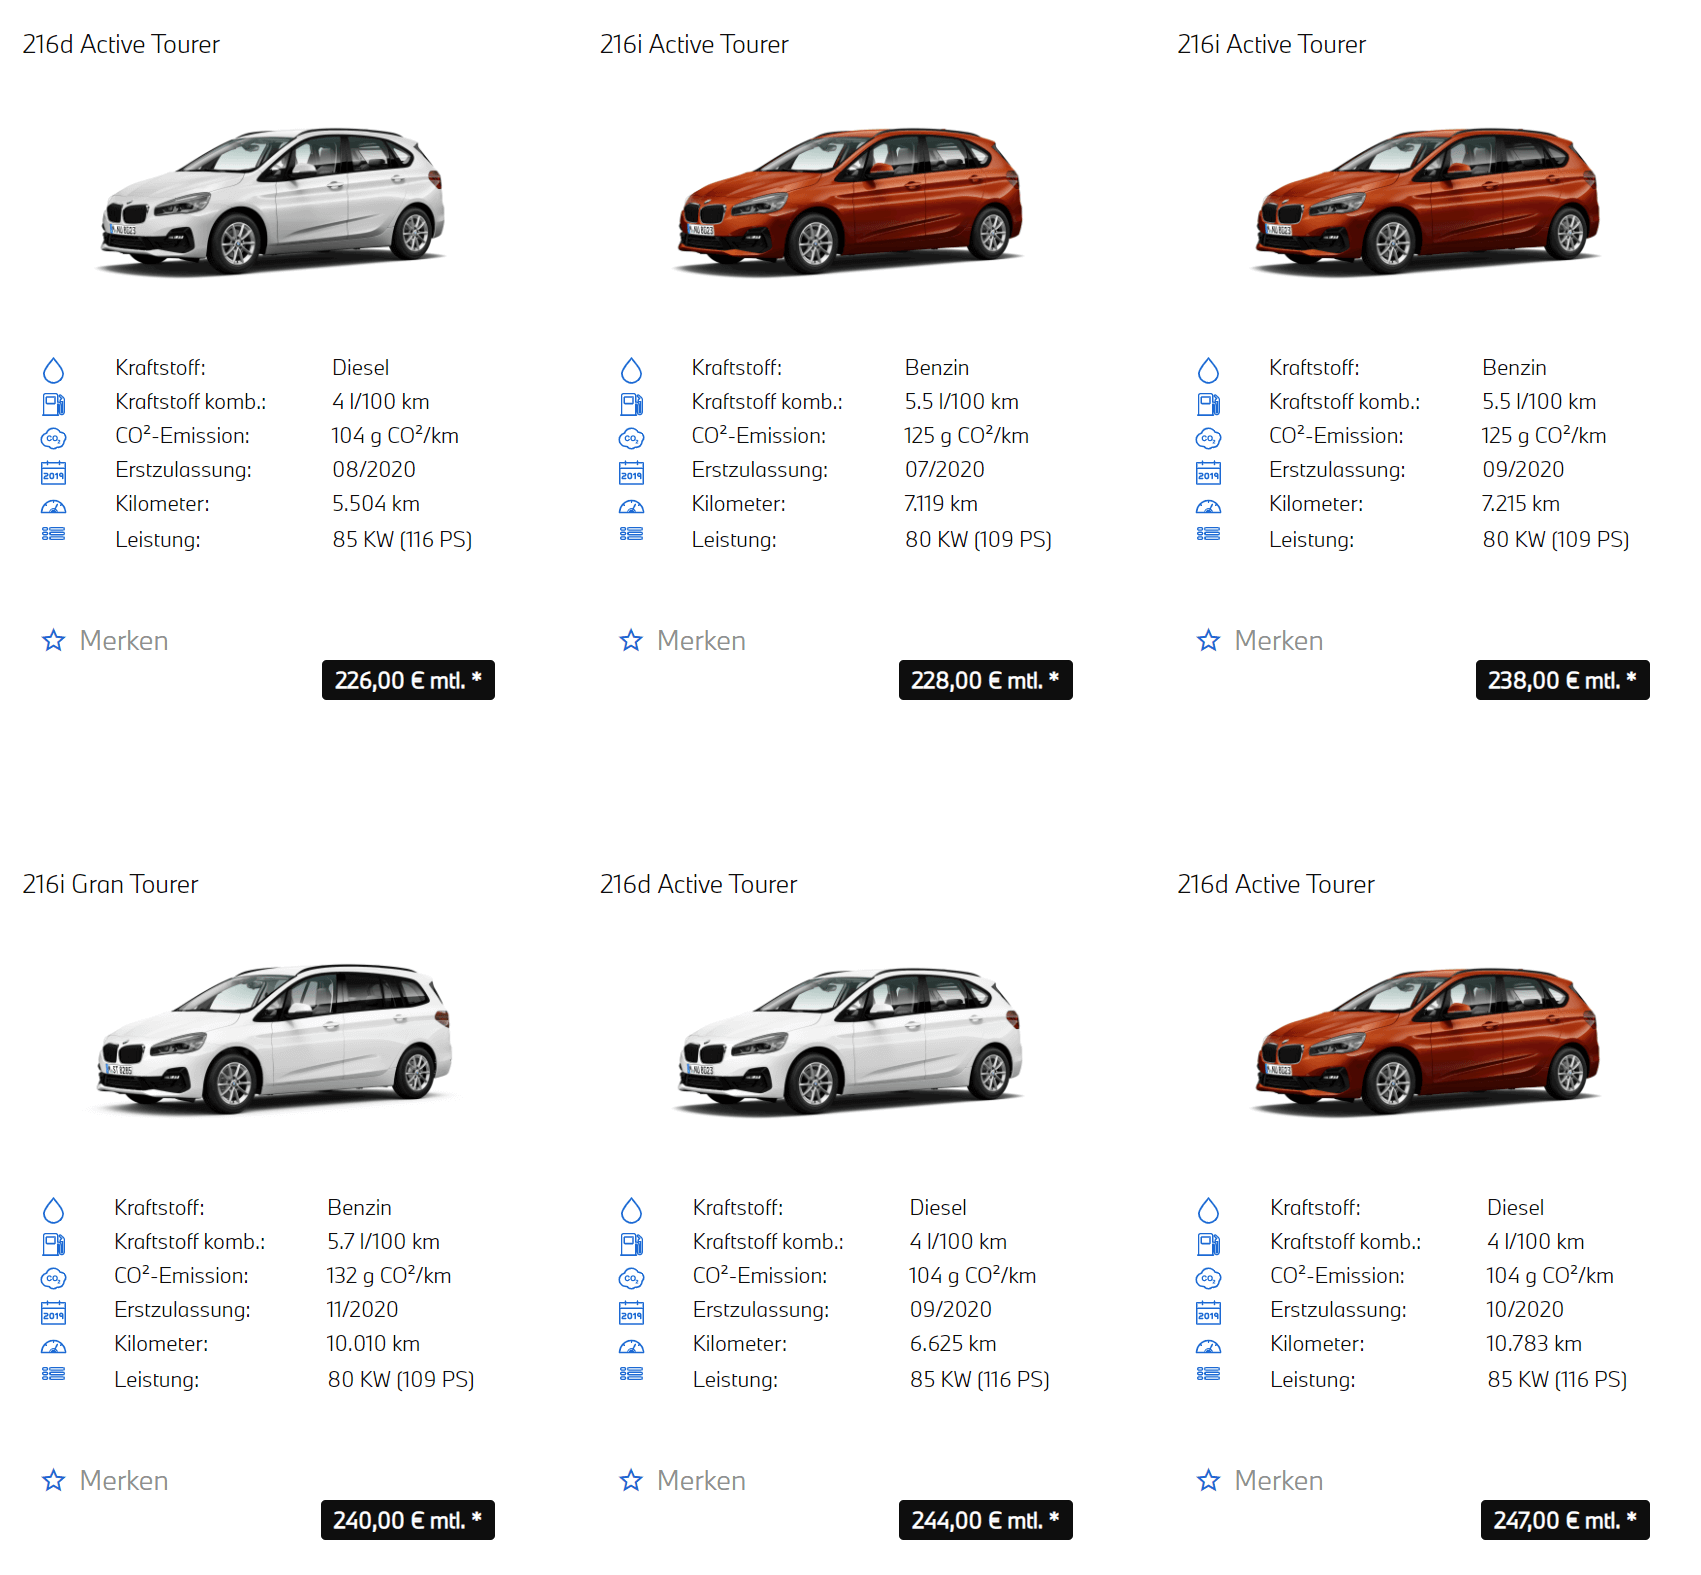
Task: Click CO2 cloud icon on 228,00 € card
Action: click(x=631, y=438)
